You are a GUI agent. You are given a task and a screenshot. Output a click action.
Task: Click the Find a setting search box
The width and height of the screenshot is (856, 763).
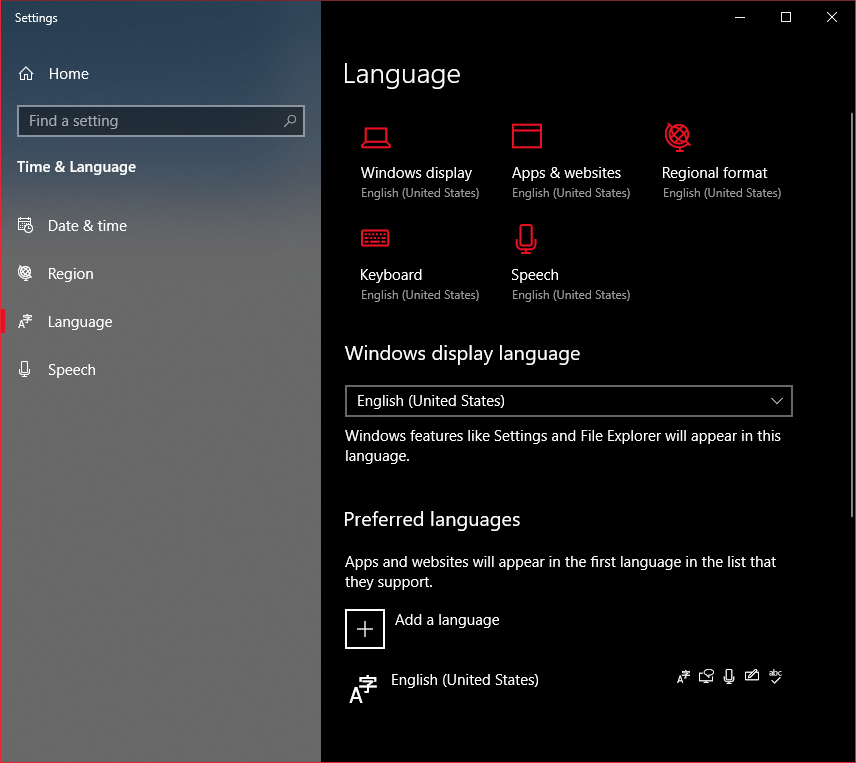click(150, 120)
